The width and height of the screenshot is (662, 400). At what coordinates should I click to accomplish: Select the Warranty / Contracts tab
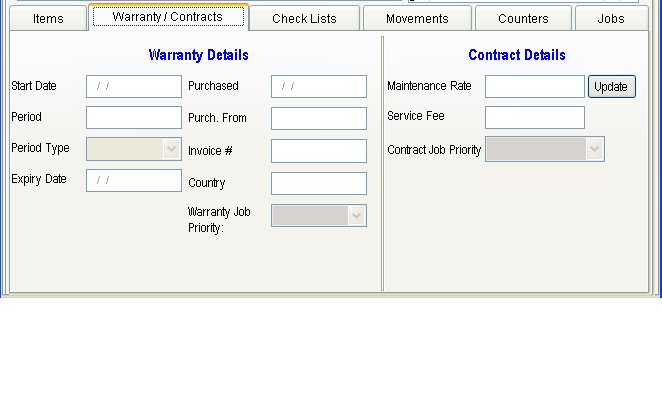click(x=167, y=18)
